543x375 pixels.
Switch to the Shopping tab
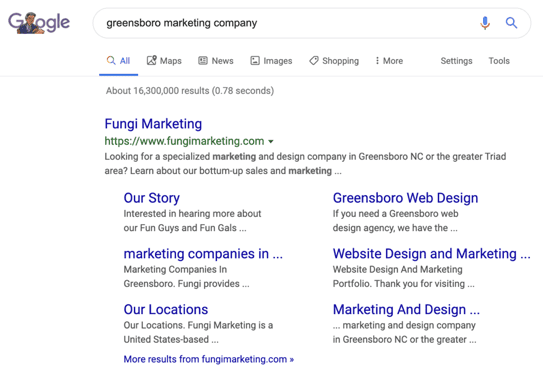click(334, 61)
